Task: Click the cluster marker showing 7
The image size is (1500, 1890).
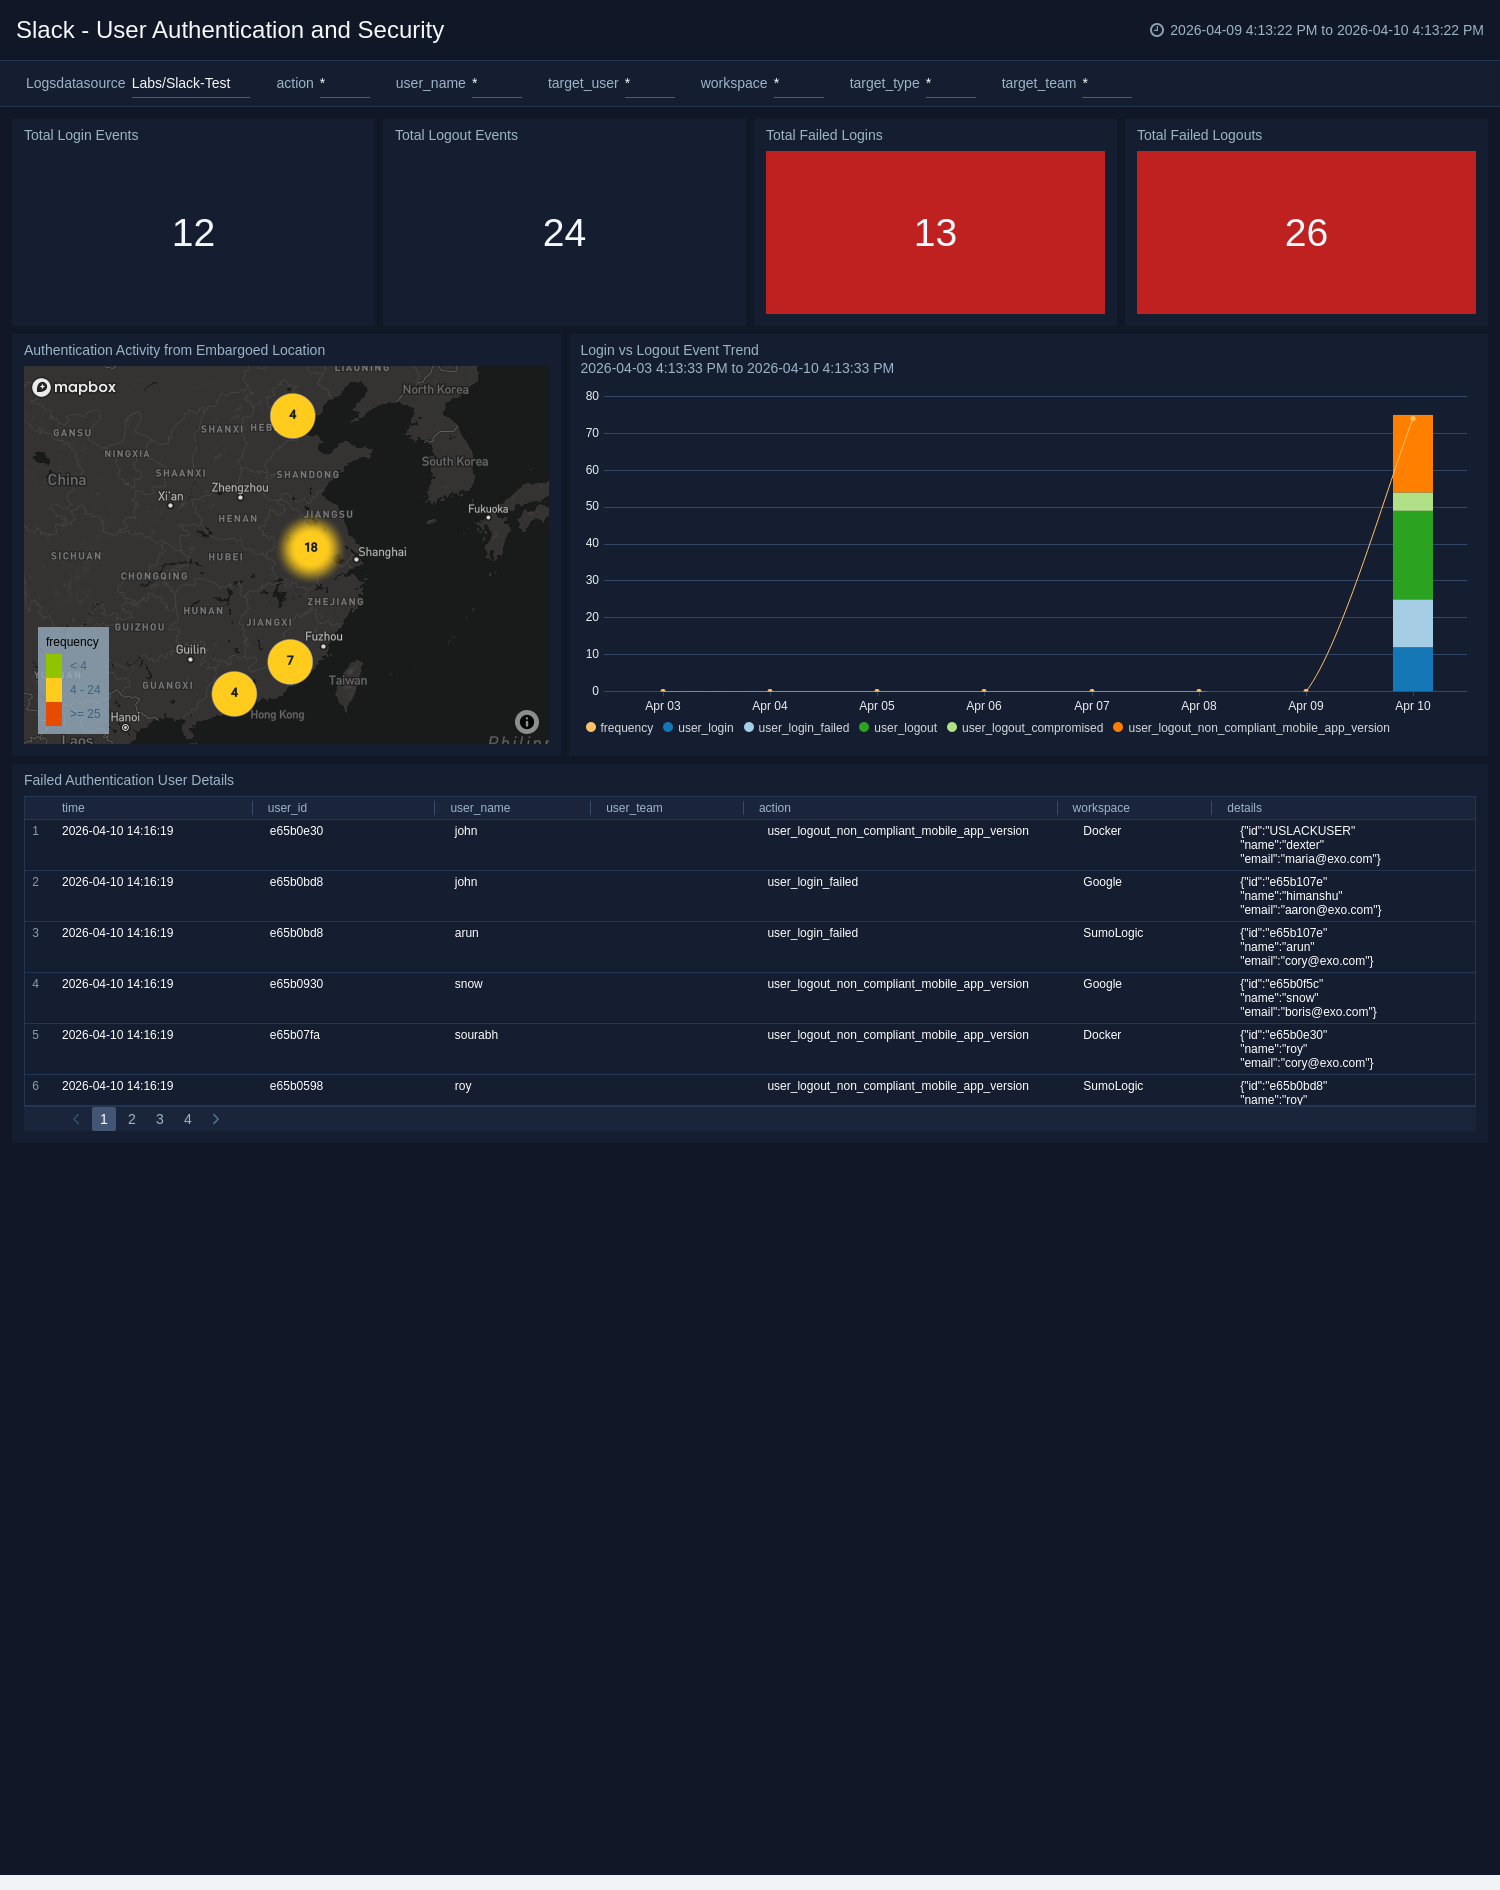Action: point(290,661)
